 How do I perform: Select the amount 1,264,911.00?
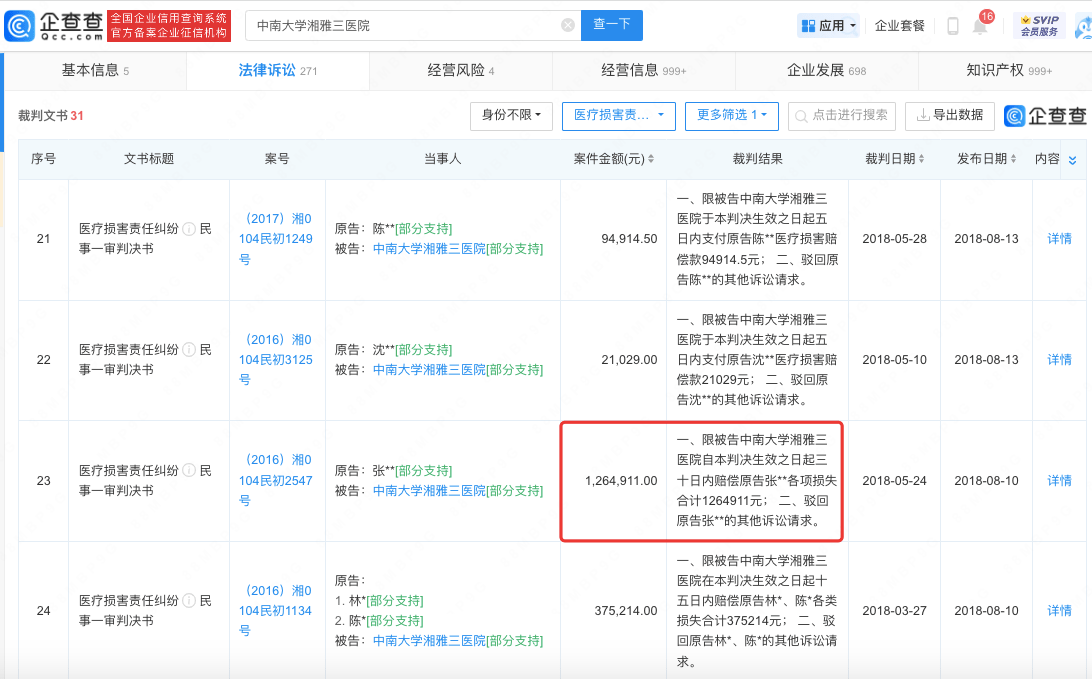[621, 481]
